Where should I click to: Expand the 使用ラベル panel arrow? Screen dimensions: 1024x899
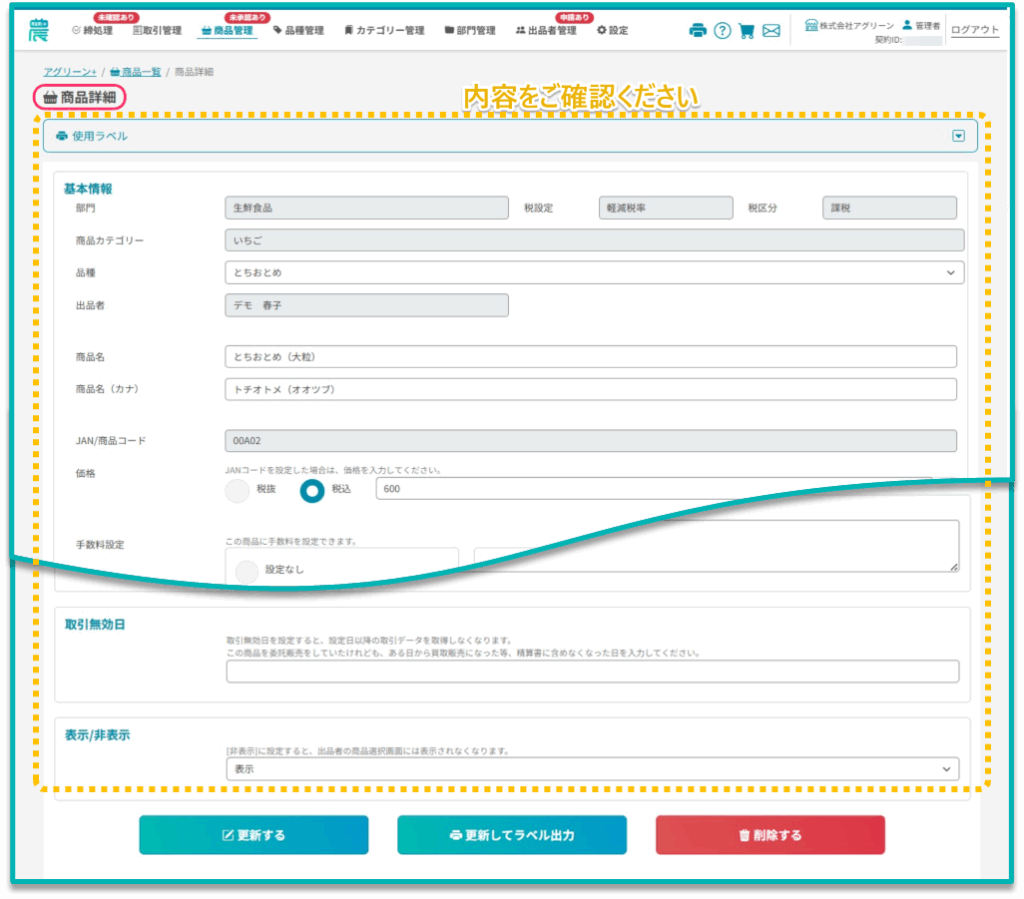click(958, 136)
